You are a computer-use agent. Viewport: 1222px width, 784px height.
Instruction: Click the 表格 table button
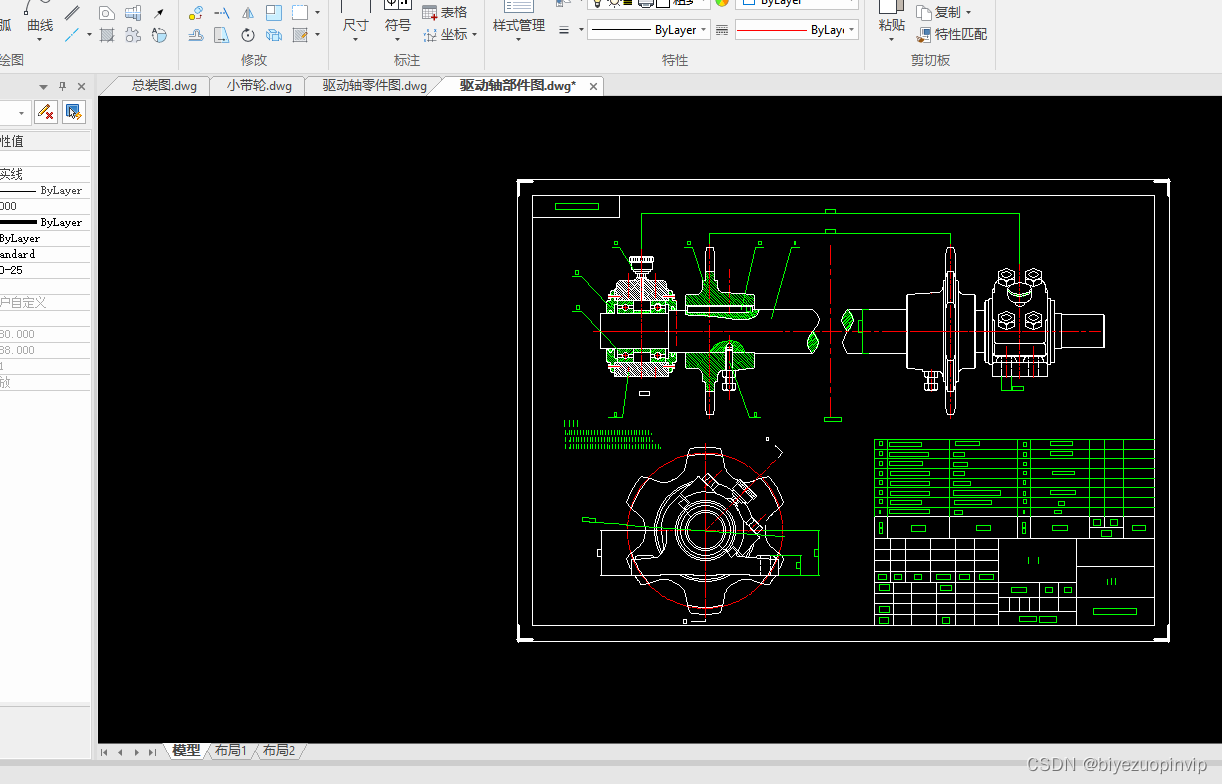pos(445,12)
